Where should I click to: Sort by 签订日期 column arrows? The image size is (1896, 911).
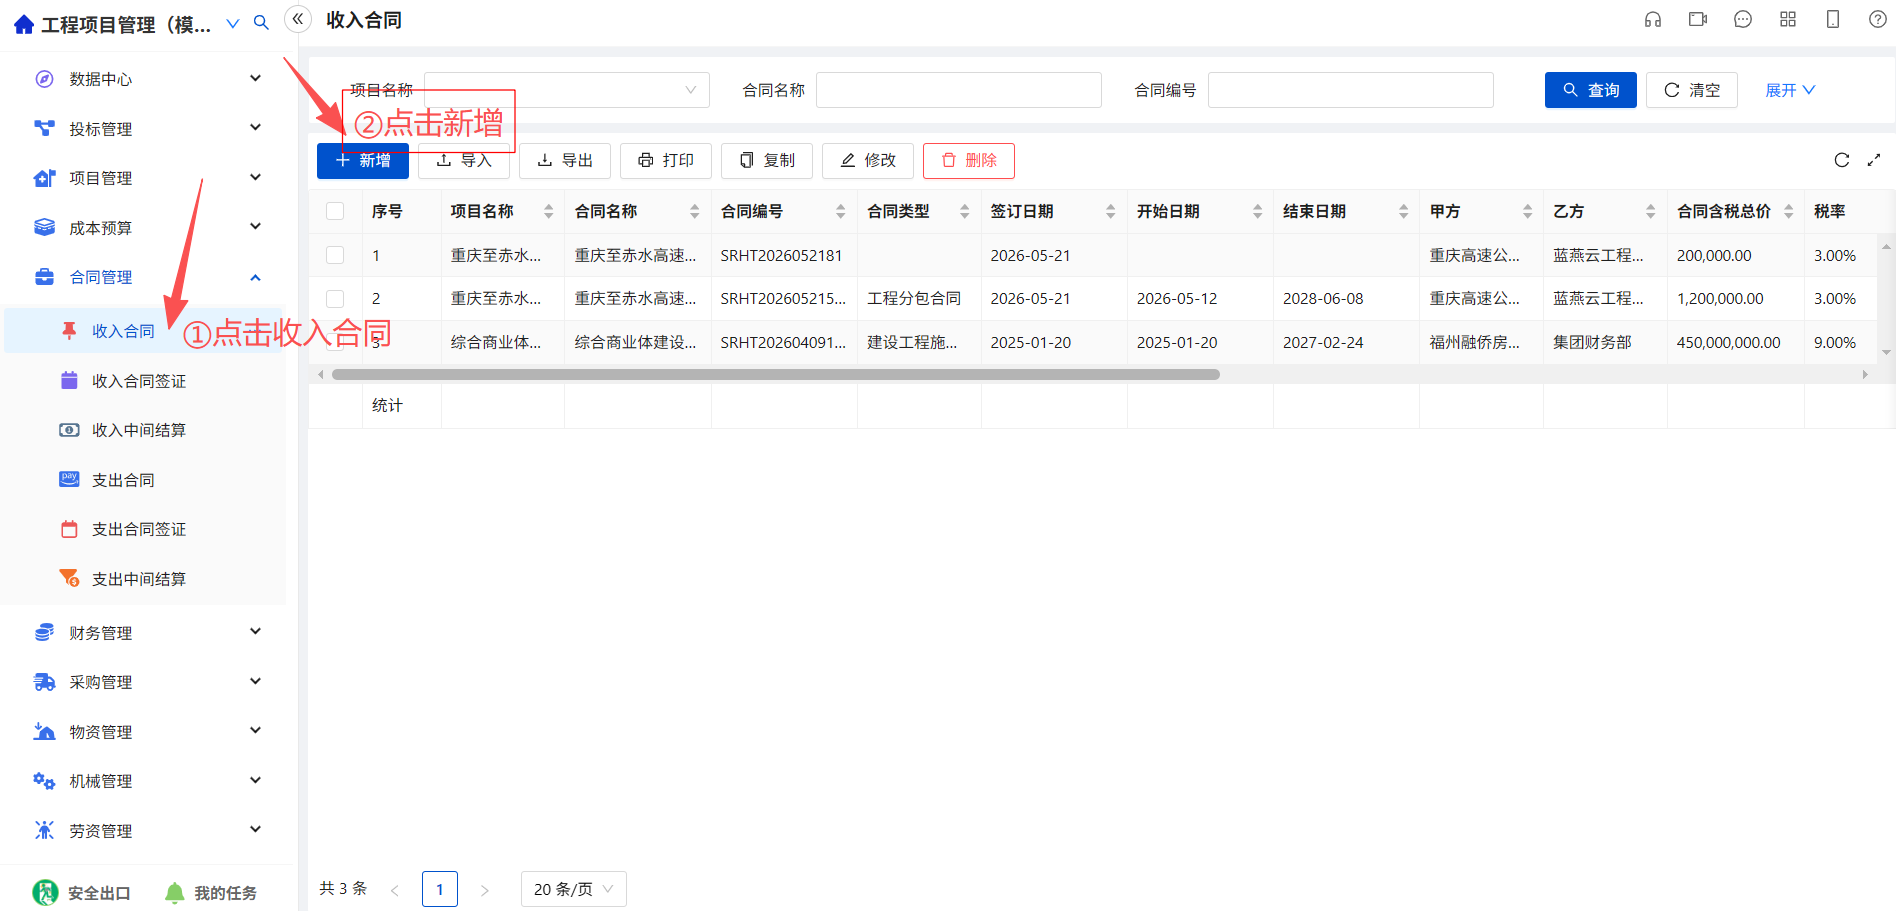1111,211
